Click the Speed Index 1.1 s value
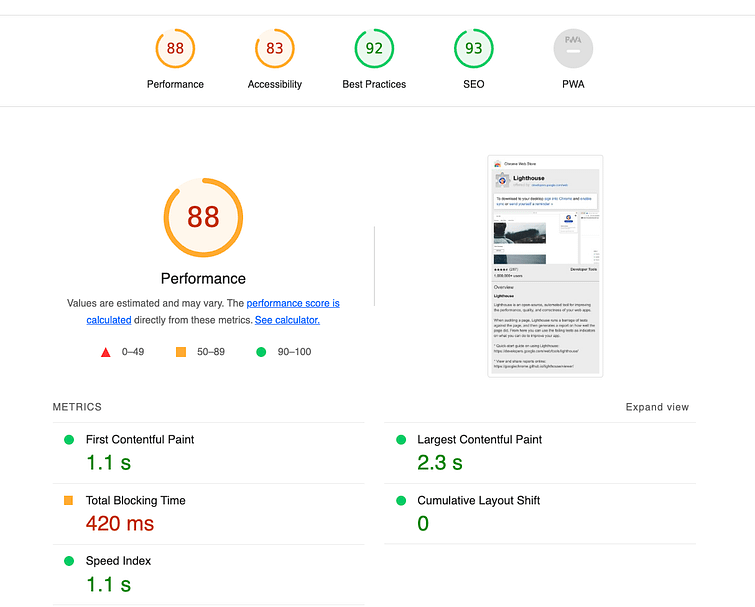Viewport: 755px width, 607px height. click(x=108, y=584)
